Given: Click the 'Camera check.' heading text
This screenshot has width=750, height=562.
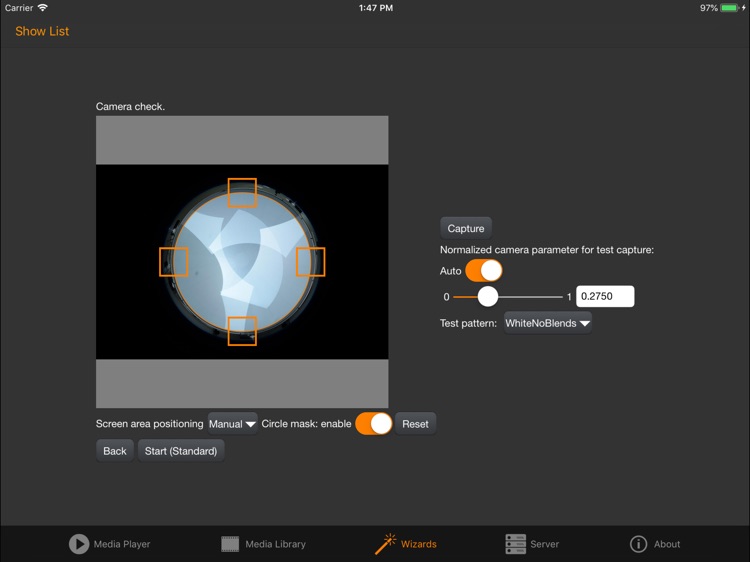Looking at the screenshot, I should pos(130,107).
